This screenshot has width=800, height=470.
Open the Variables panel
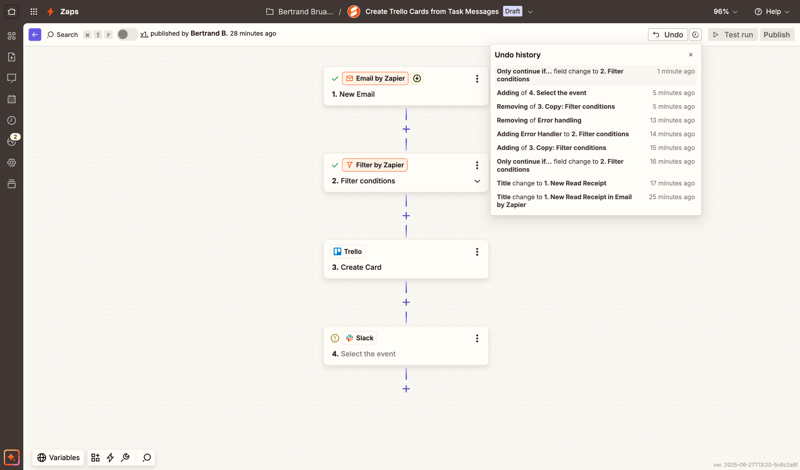click(58, 457)
